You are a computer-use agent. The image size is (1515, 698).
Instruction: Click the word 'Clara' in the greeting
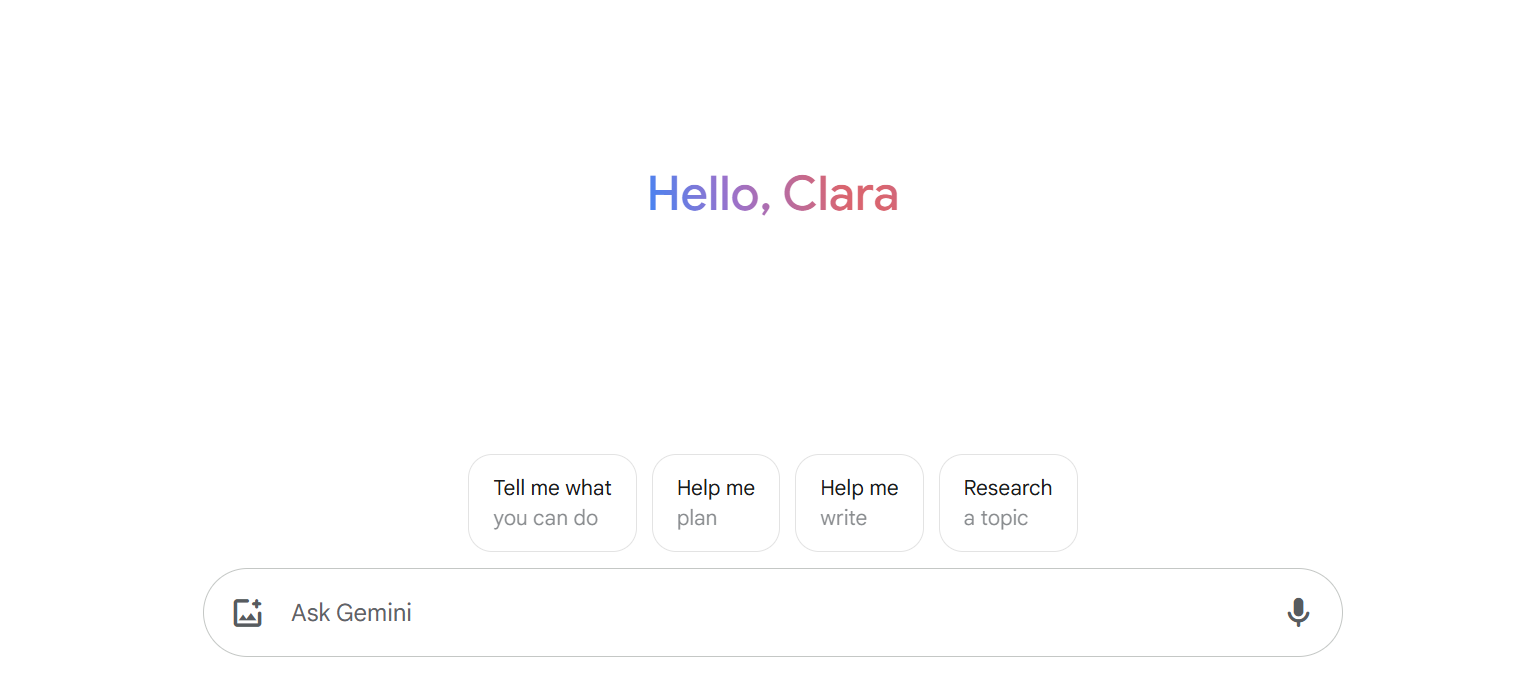(x=841, y=194)
